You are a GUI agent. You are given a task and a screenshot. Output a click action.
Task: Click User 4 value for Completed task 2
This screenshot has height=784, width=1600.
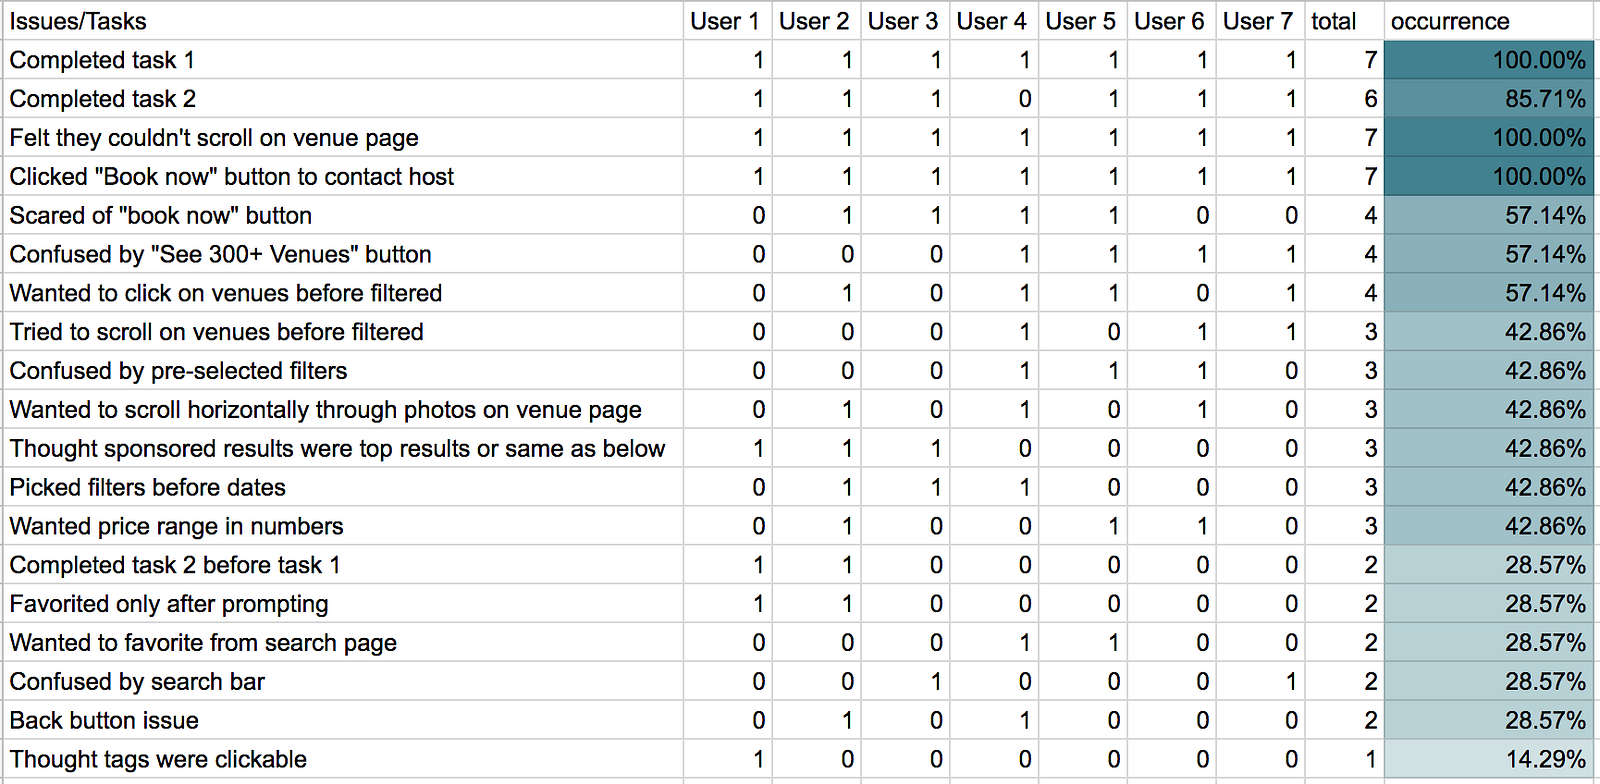[x=1024, y=99]
